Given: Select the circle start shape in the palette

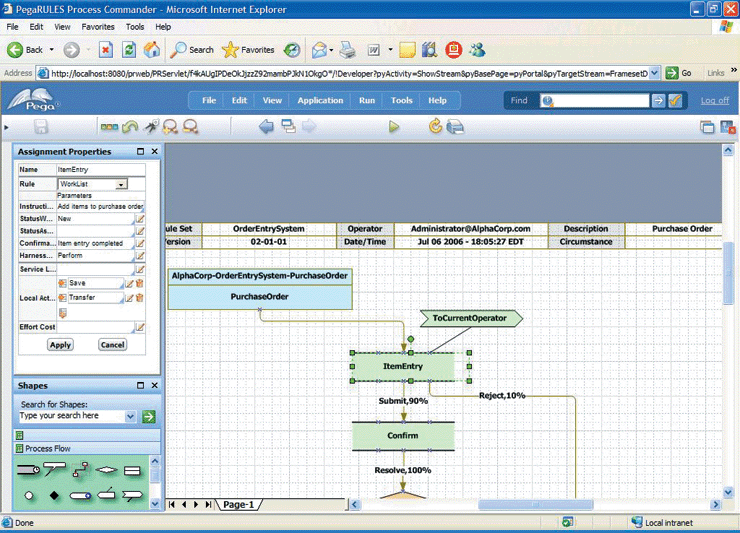Looking at the screenshot, I should [x=29, y=496].
